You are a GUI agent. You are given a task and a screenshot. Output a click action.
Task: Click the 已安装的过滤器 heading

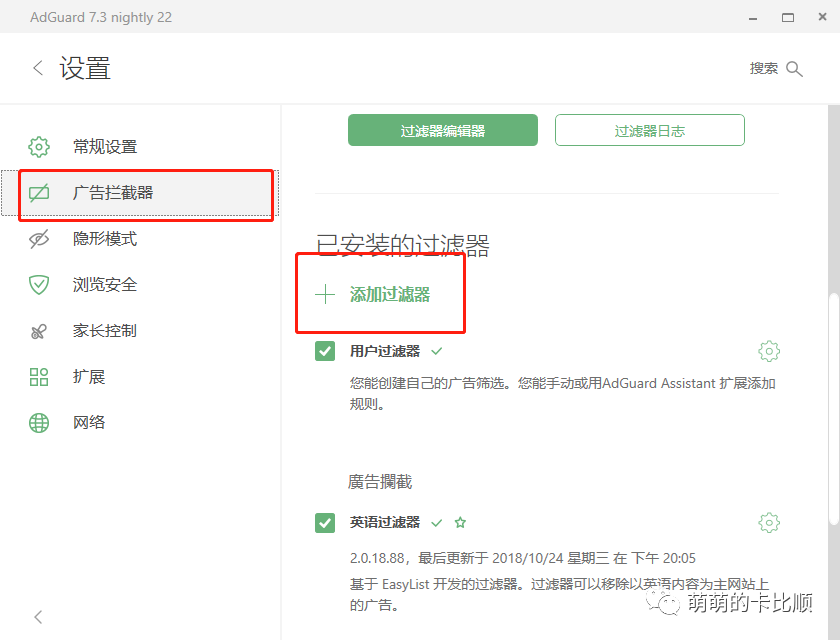pos(402,245)
